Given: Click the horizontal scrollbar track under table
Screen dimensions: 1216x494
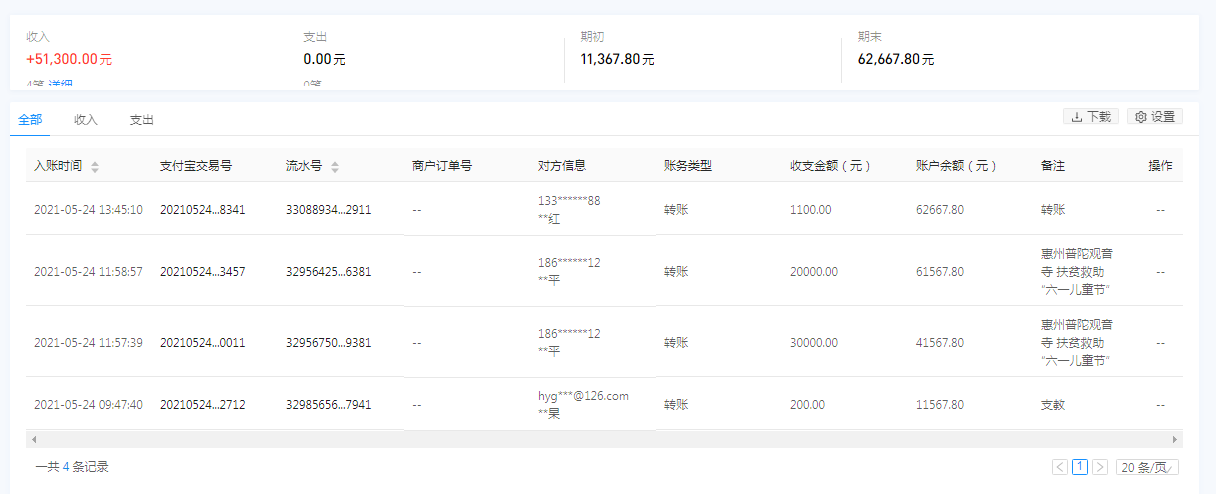Looking at the screenshot, I should click(x=600, y=439).
